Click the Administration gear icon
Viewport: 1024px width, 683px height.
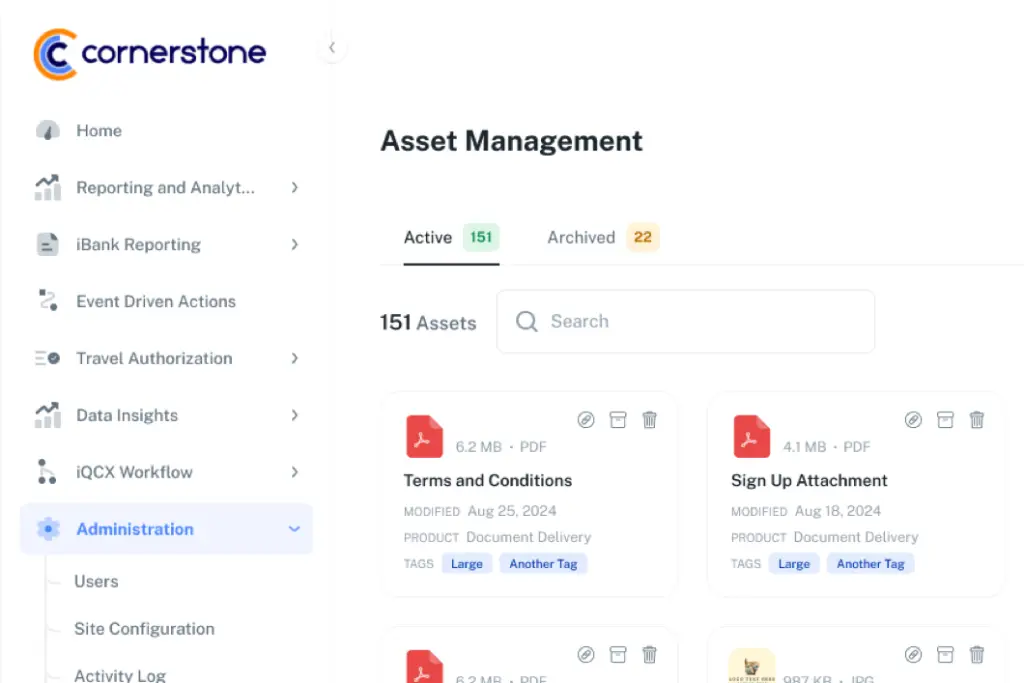click(x=48, y=528)
